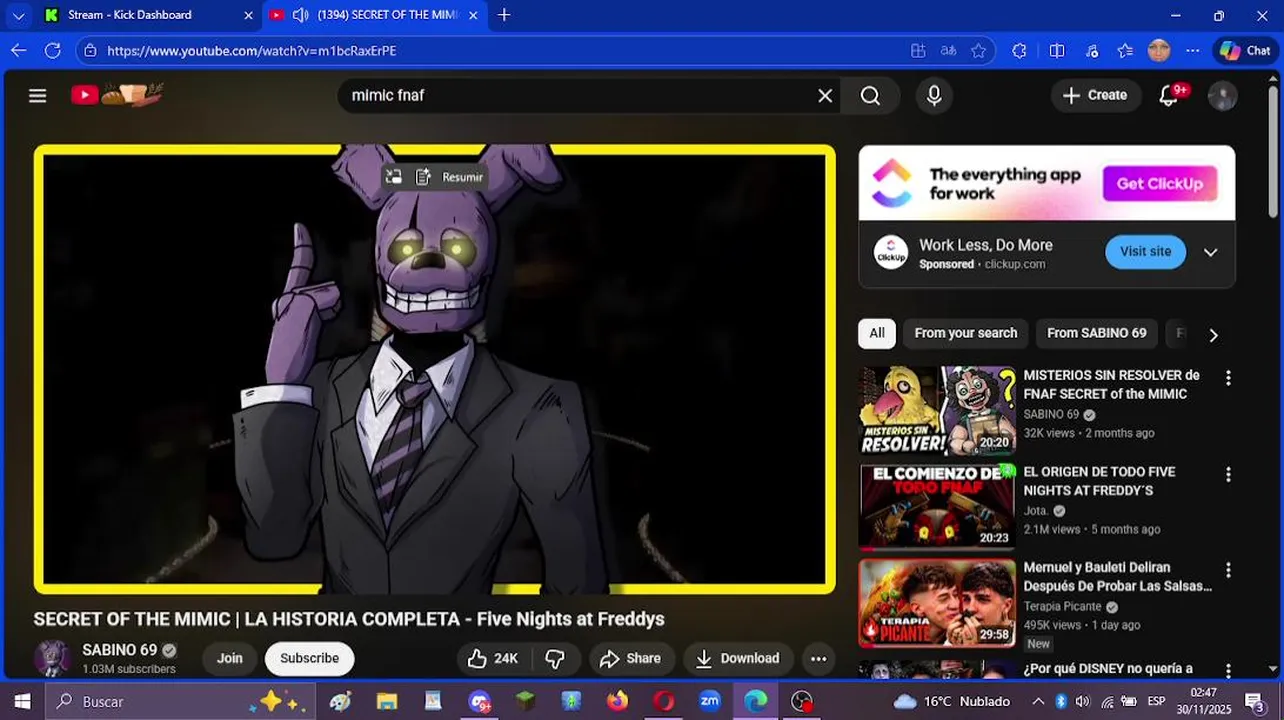Open Edge settings and more menu
The width and height of the screenshot is (1284, 720).
(1192, 50)
